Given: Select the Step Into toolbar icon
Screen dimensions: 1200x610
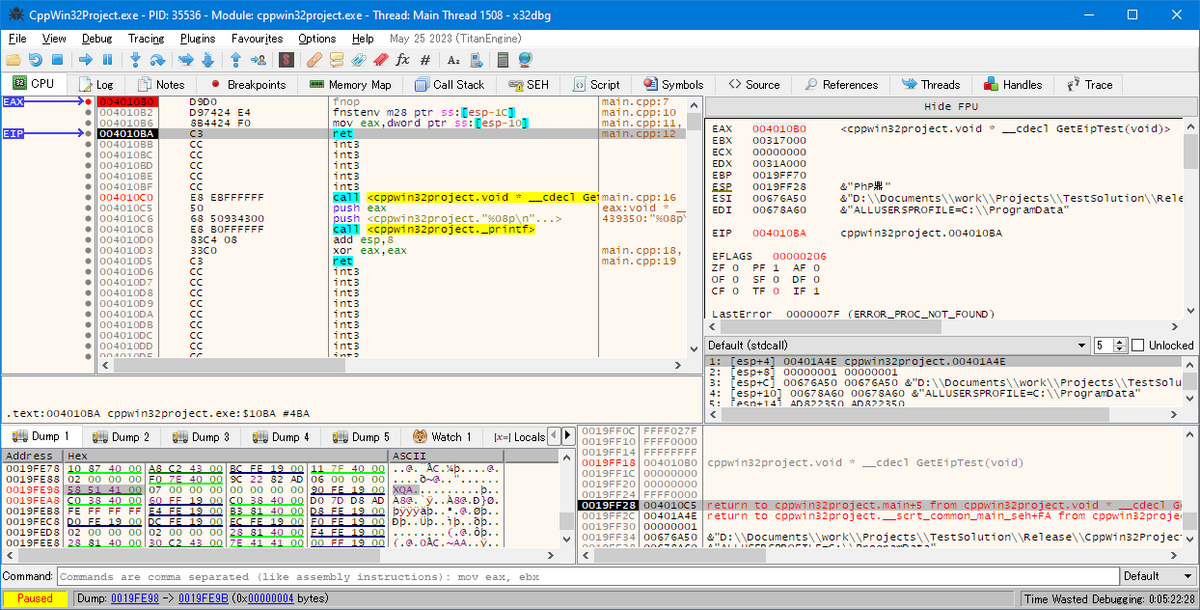Looking at the screenshot, I should [136, 59].
